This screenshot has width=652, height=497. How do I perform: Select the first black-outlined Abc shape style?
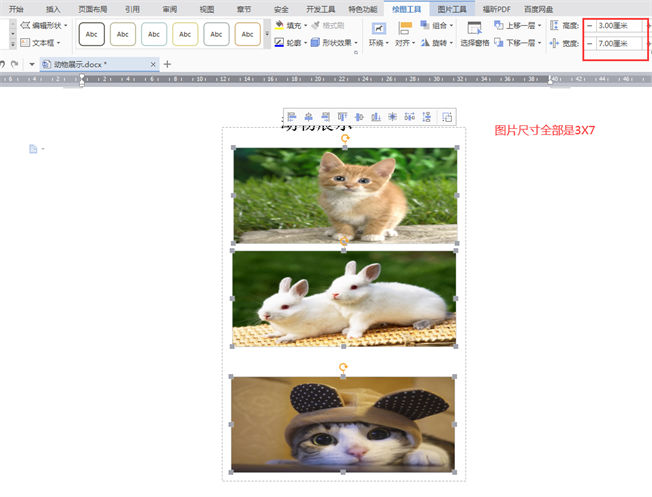[x=91, y=34]
